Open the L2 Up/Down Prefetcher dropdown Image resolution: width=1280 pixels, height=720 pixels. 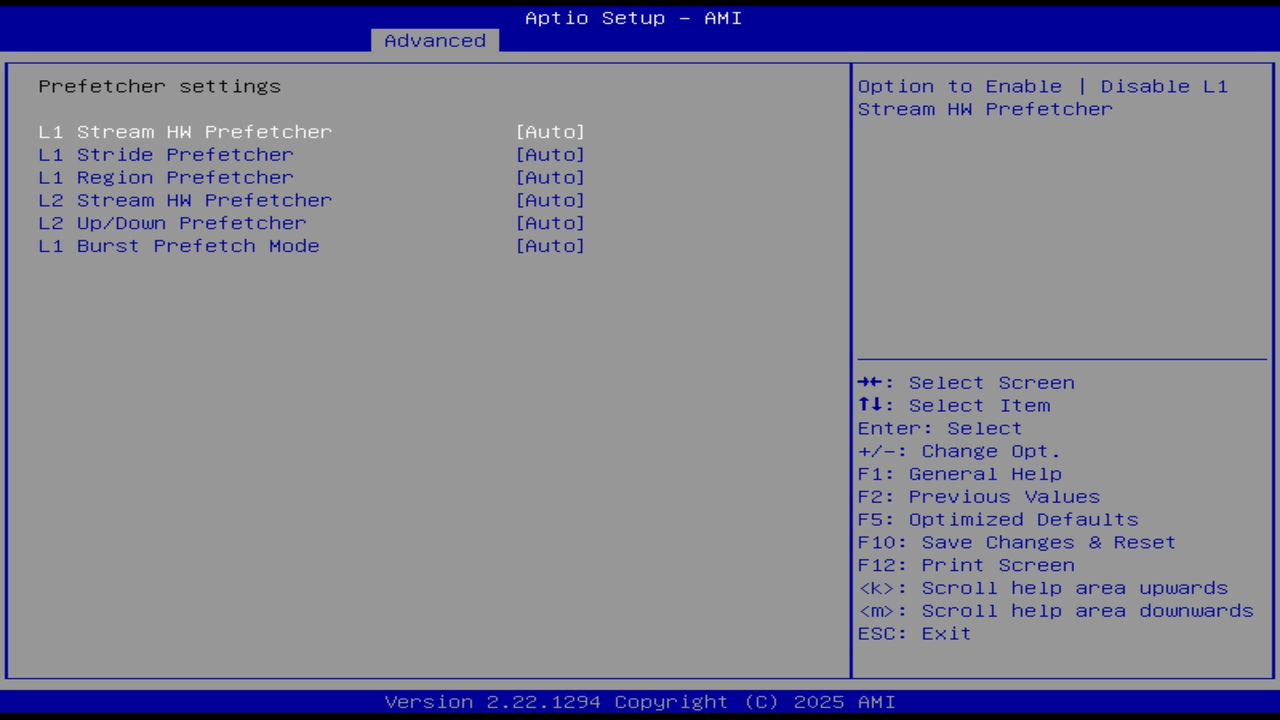coord(551,223)
